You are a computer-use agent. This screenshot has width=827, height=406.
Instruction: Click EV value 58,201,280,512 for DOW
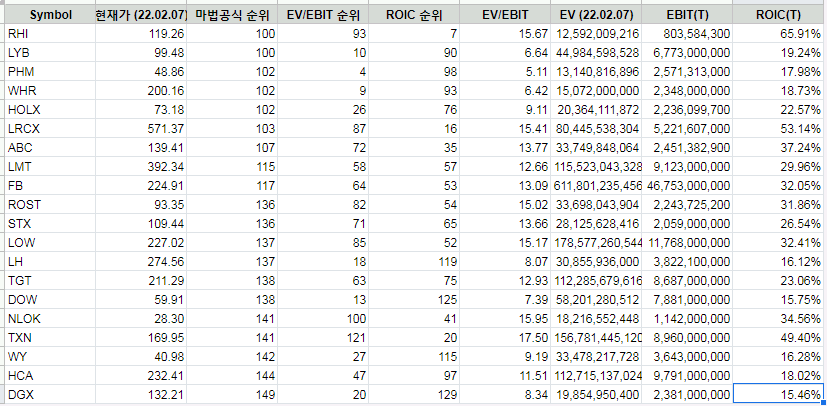(x=596, y=299)
